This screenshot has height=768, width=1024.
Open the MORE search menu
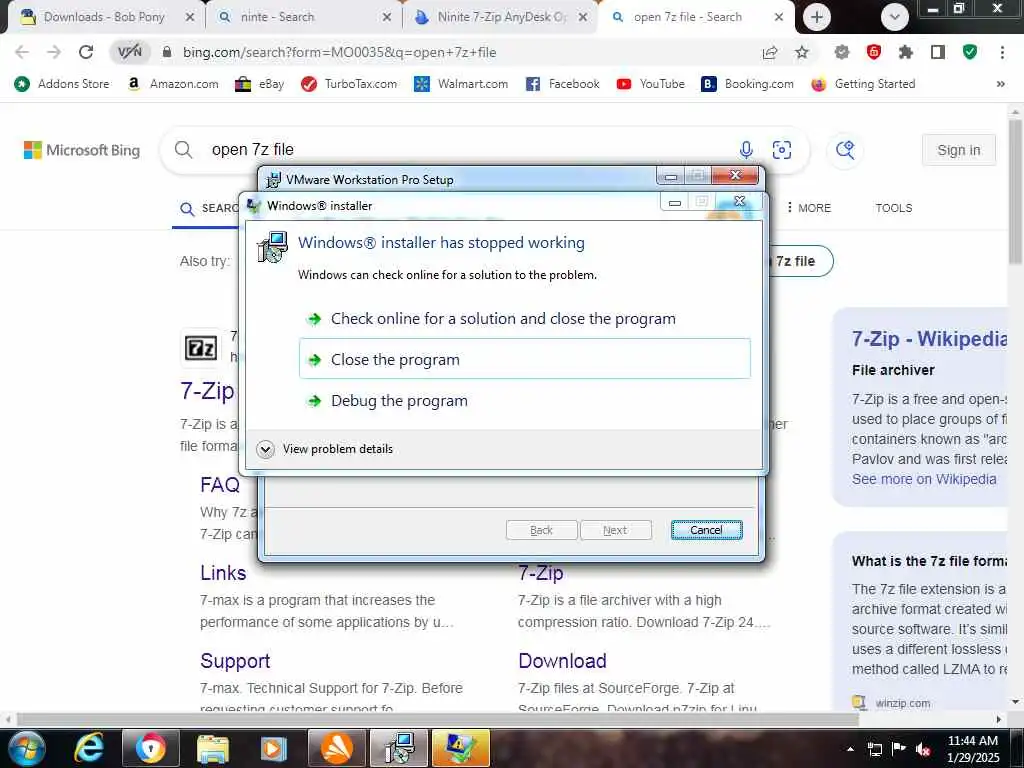coord(808,208)
